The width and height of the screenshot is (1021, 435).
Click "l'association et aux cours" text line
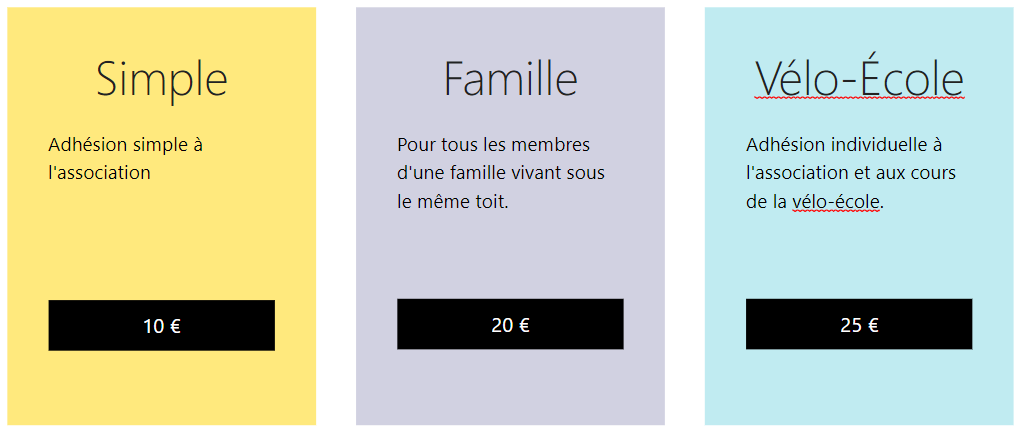(850, 173)
